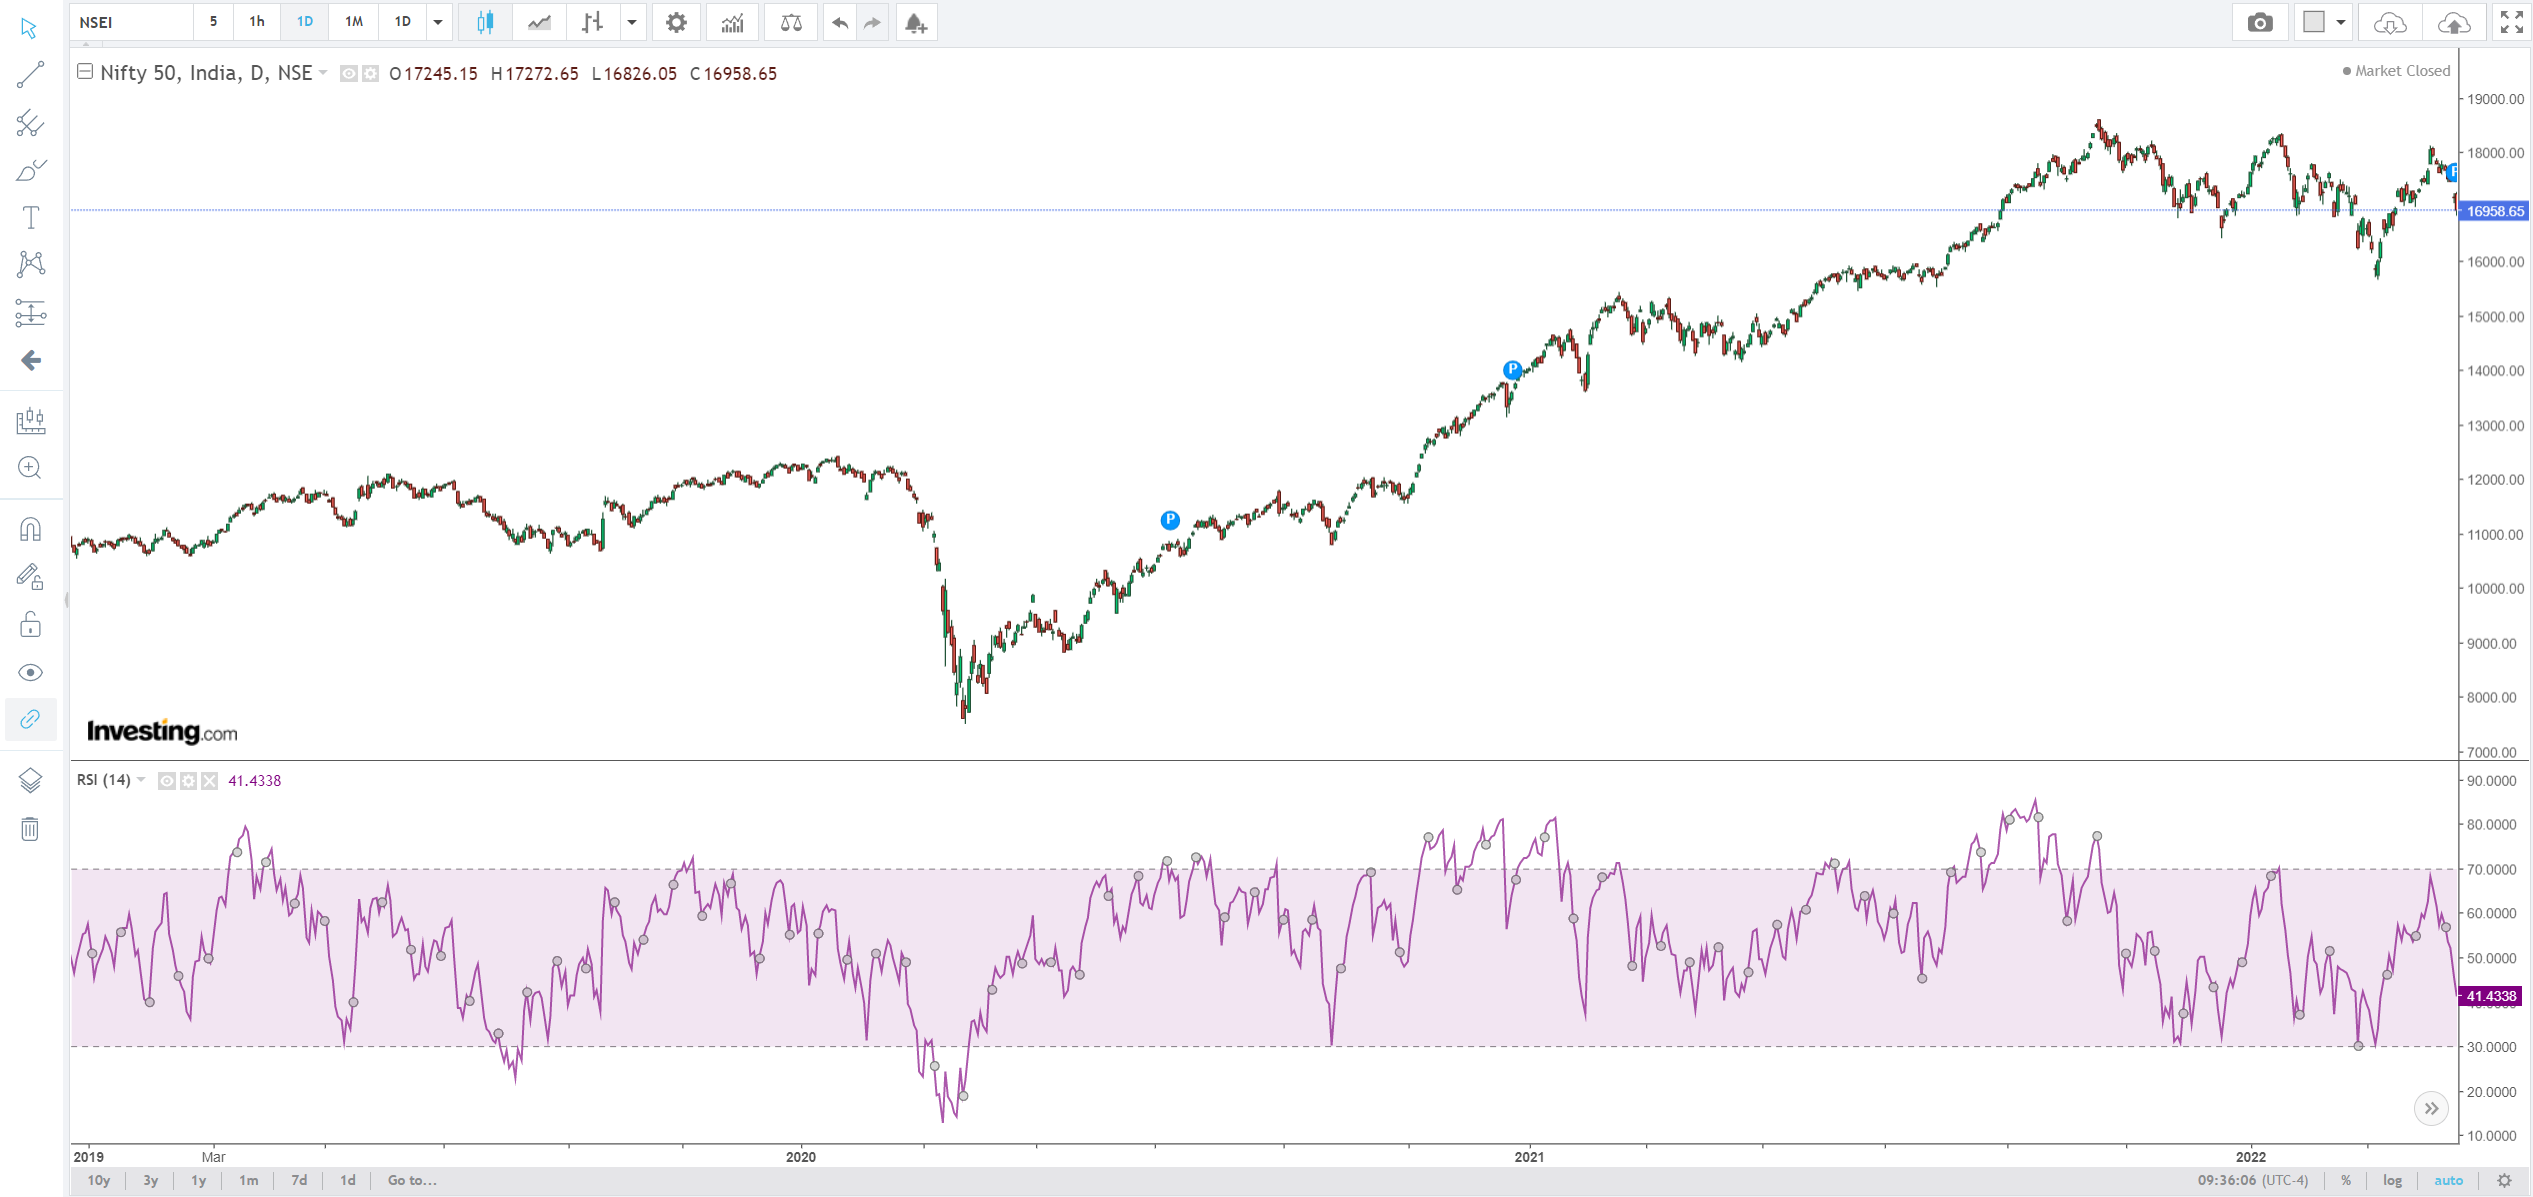
Task: Redo the last chart action
Action: pos(873,22)
